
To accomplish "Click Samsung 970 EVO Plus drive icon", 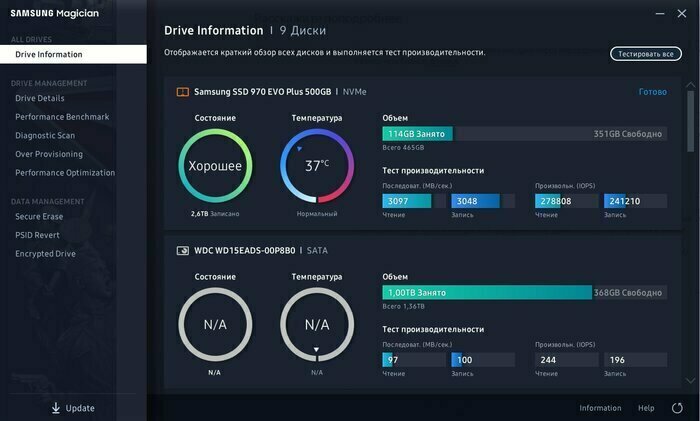I will pos(183,92).
